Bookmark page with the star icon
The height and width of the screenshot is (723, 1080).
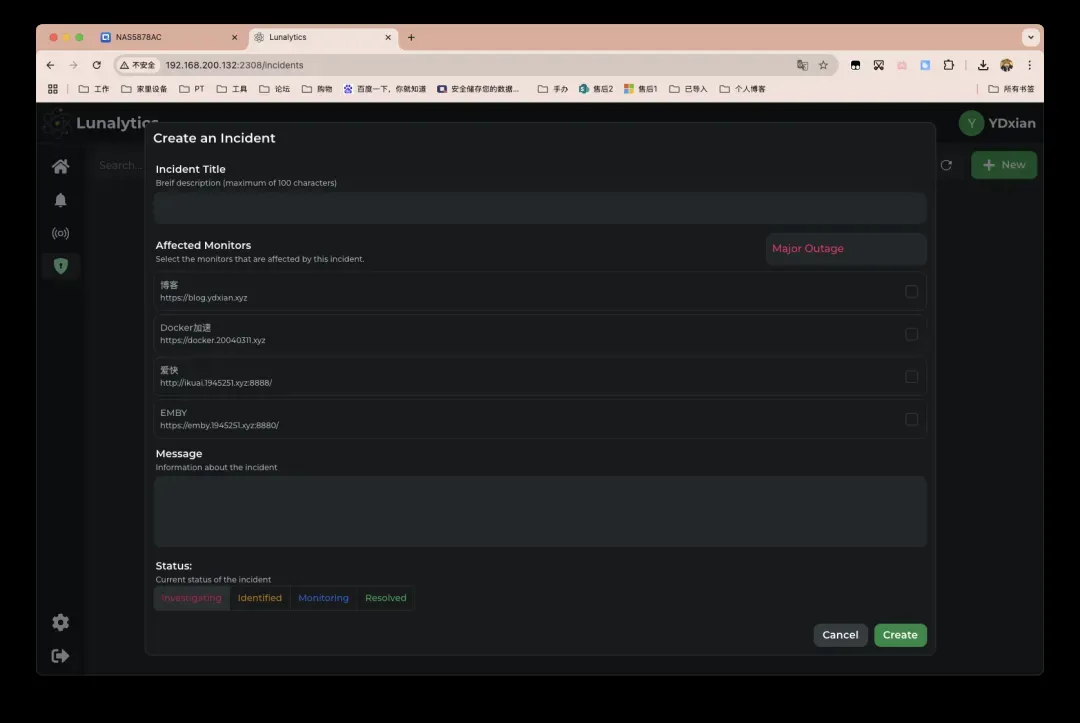coord(823,65)
